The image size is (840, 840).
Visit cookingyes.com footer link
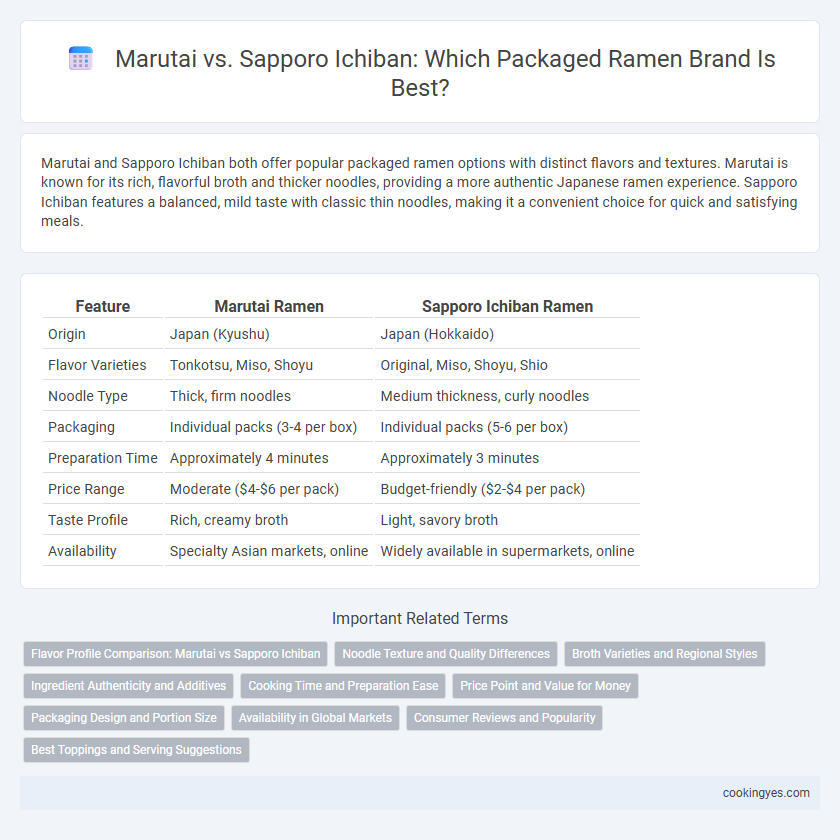pos(766,793)
